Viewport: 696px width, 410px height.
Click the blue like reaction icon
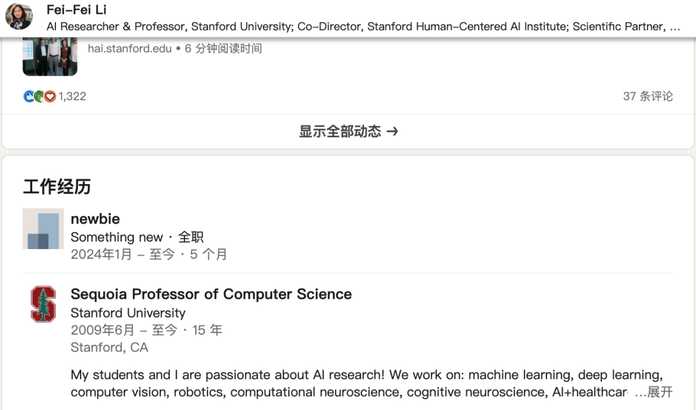[29, 97]
